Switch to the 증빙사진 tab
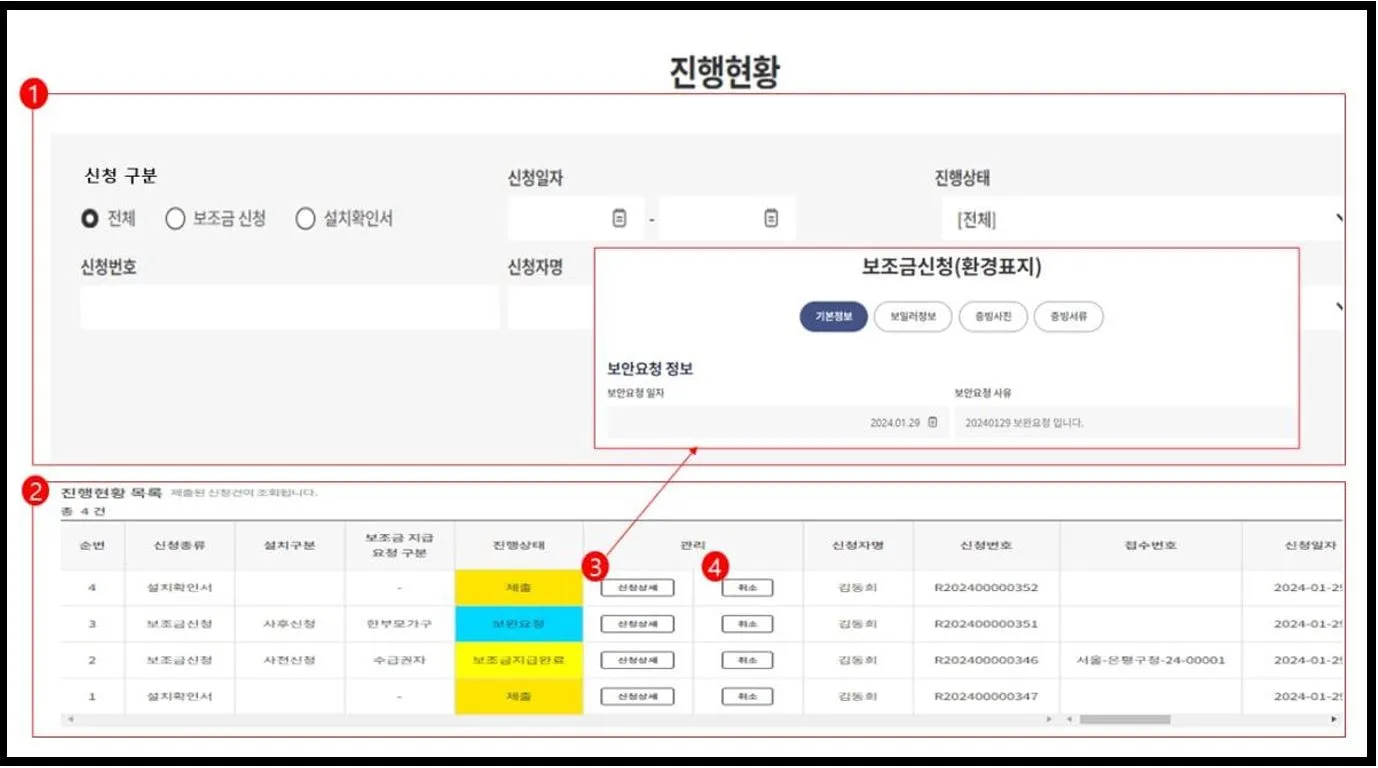Image resolution: width=1378 pixels, height=768 pixels. click(x=993, y=317)
